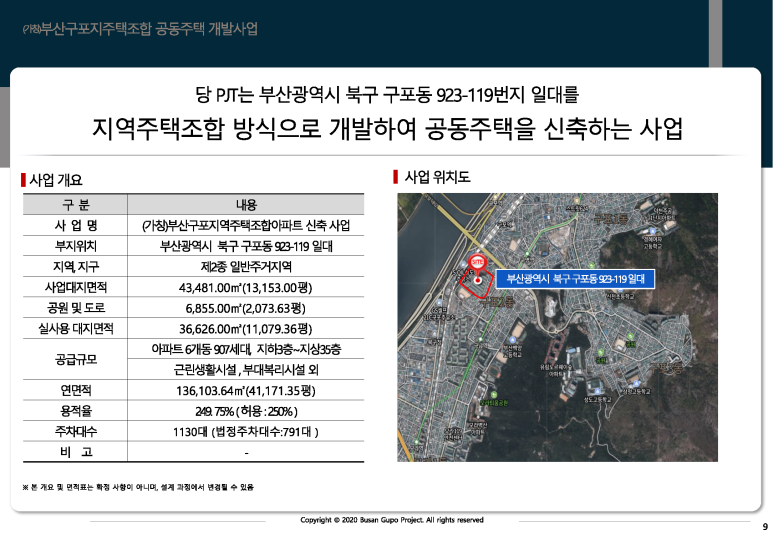The width and height of the screenshot is (773, 535).
Task: Select the value '1130대 (법정주차대수:791대)'
Action: (246, 432)
